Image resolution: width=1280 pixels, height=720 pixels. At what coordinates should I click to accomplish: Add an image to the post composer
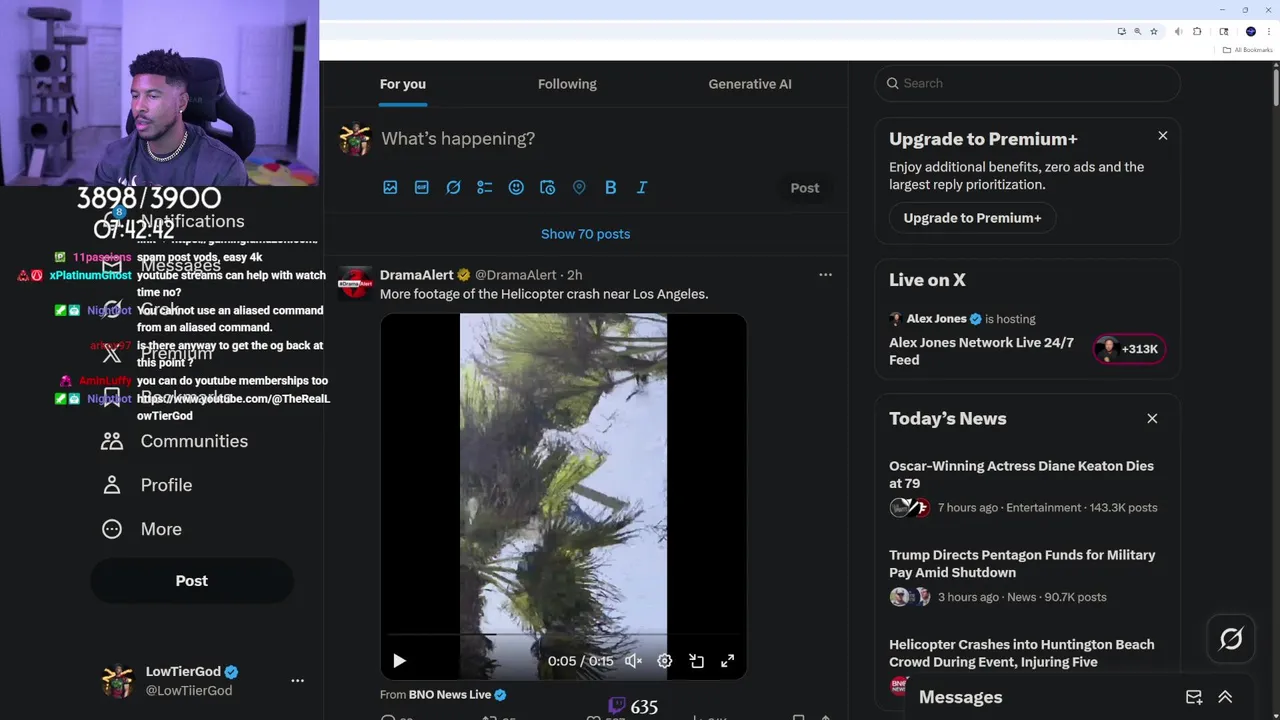pos(390,187)
